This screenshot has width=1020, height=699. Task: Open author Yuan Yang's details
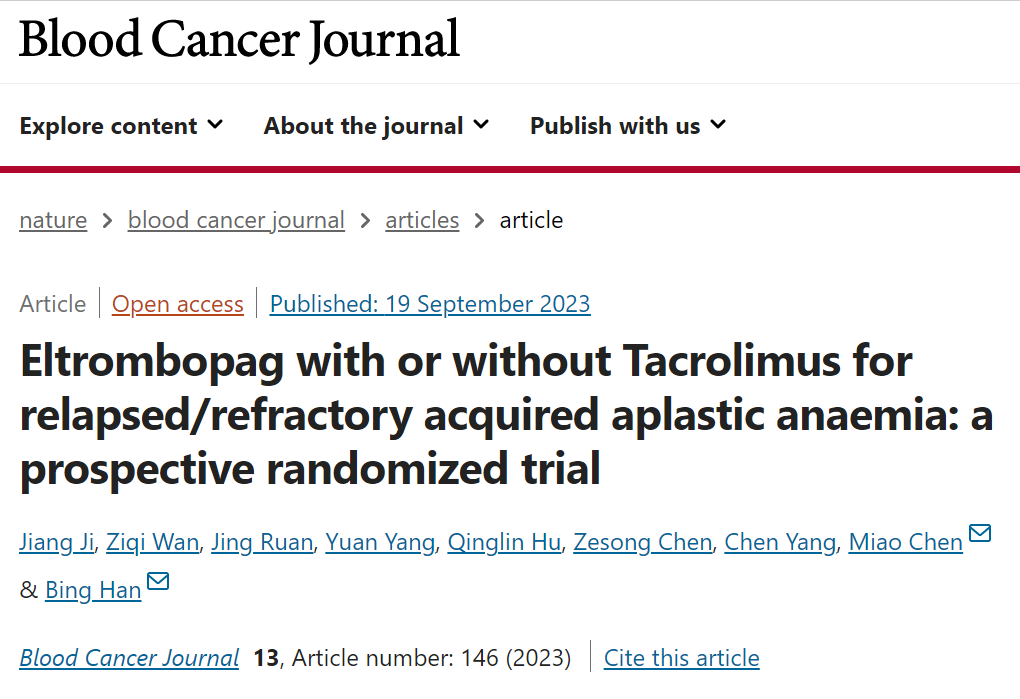(x=381, y=542)
